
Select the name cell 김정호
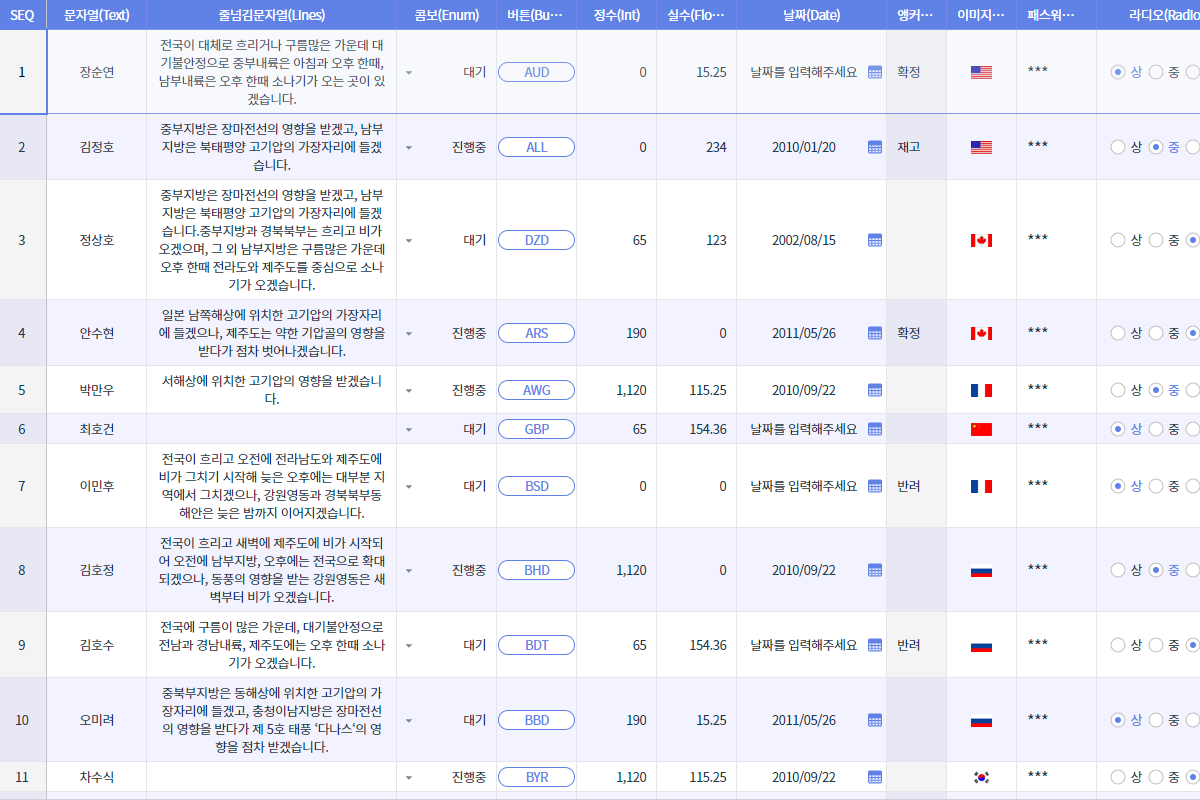pyautogui.click(x=96, y=147)
